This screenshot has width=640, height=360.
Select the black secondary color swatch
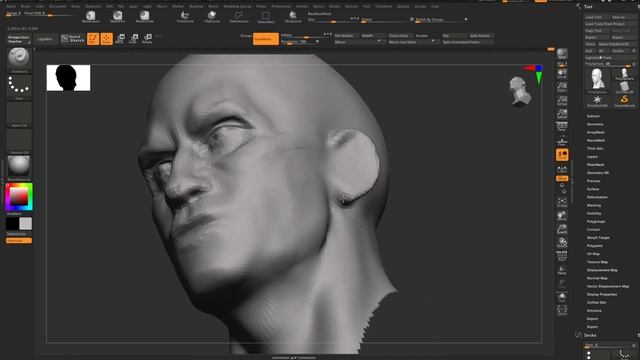(x=12, y=224)
